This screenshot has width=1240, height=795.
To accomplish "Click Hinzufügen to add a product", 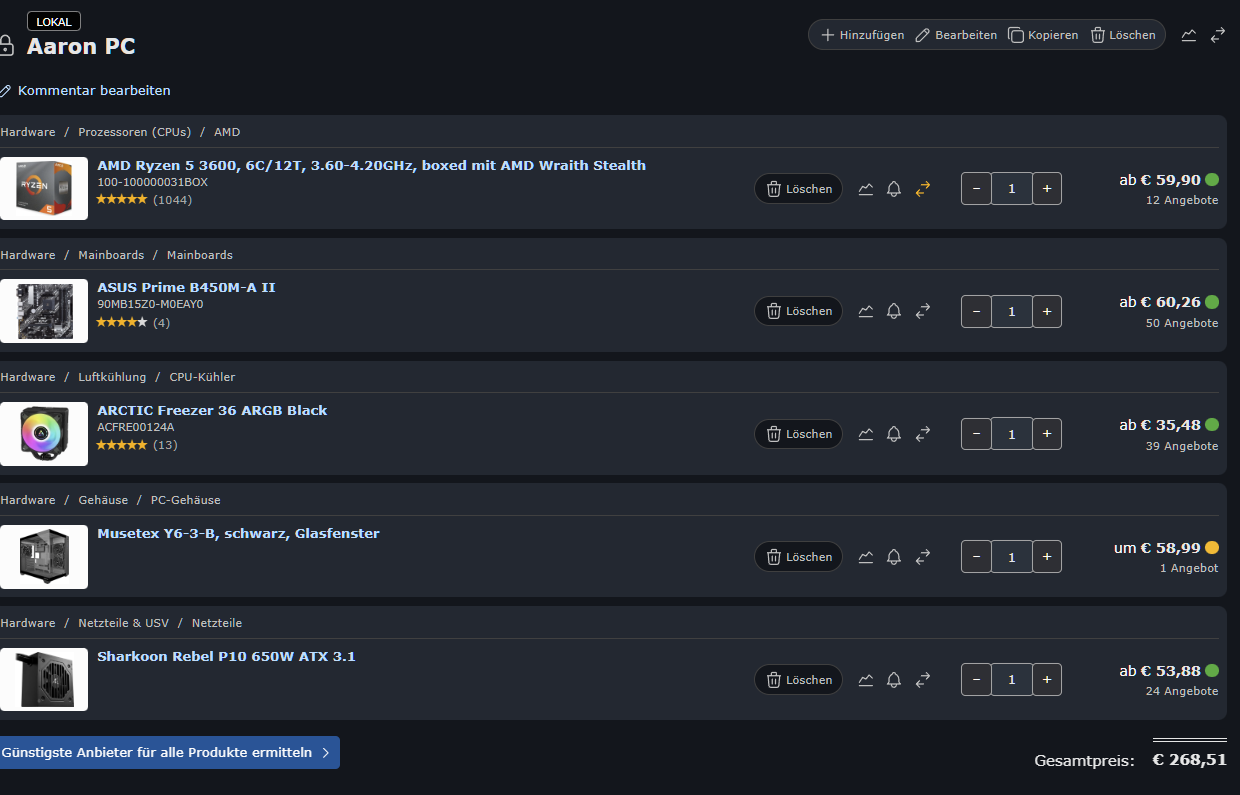I will click(x=862, y=35).
